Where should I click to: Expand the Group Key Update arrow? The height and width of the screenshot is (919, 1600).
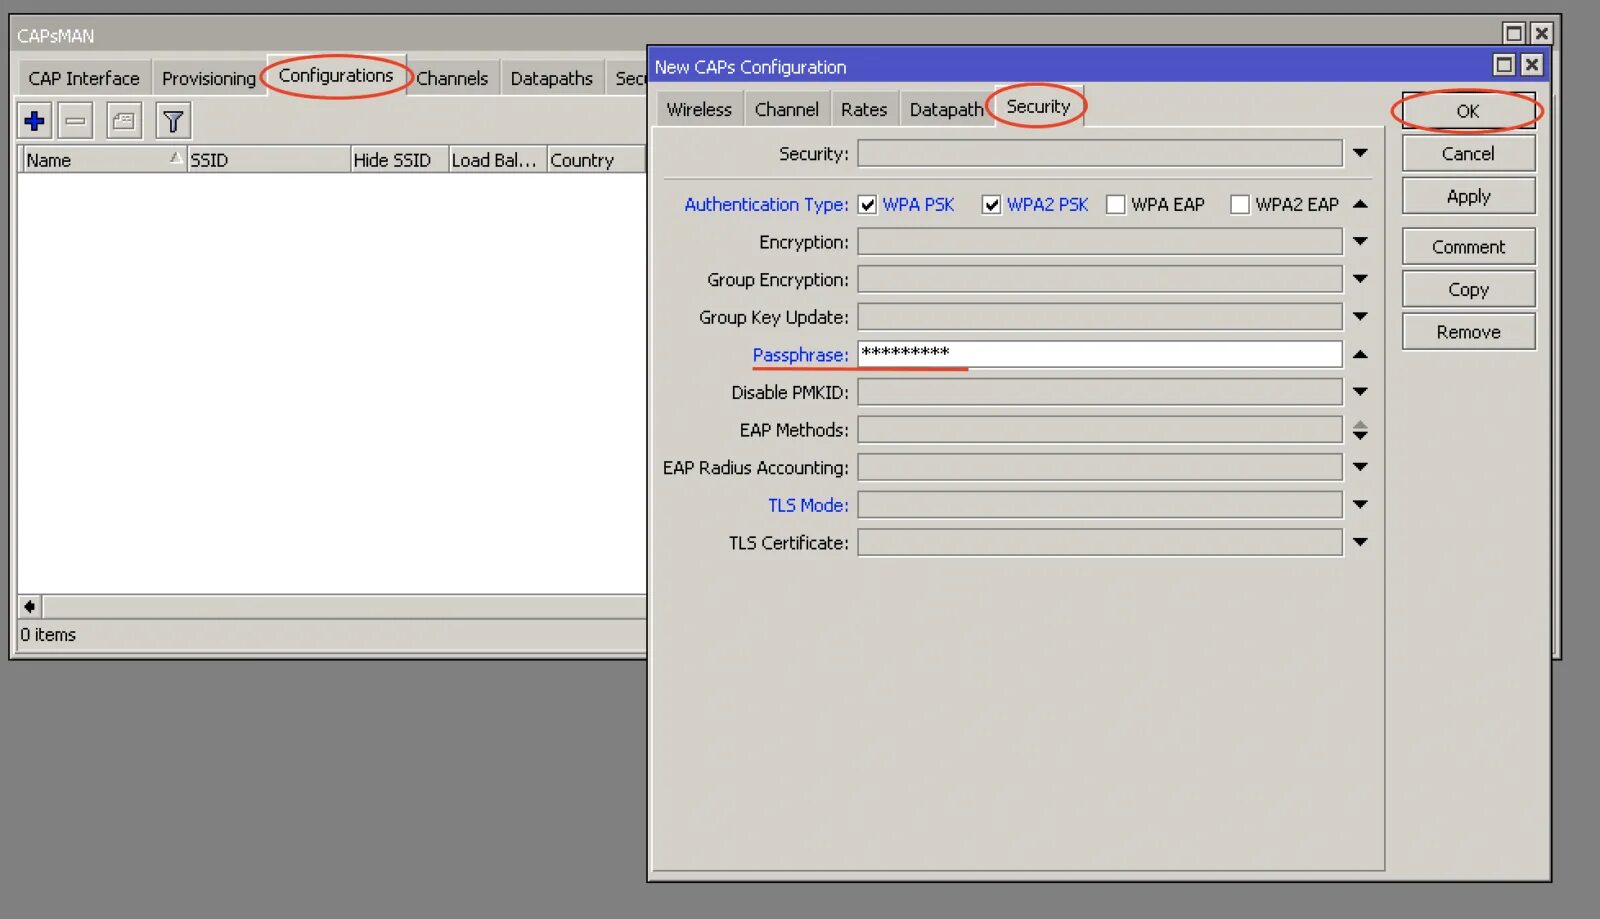tap(1360, 316)
